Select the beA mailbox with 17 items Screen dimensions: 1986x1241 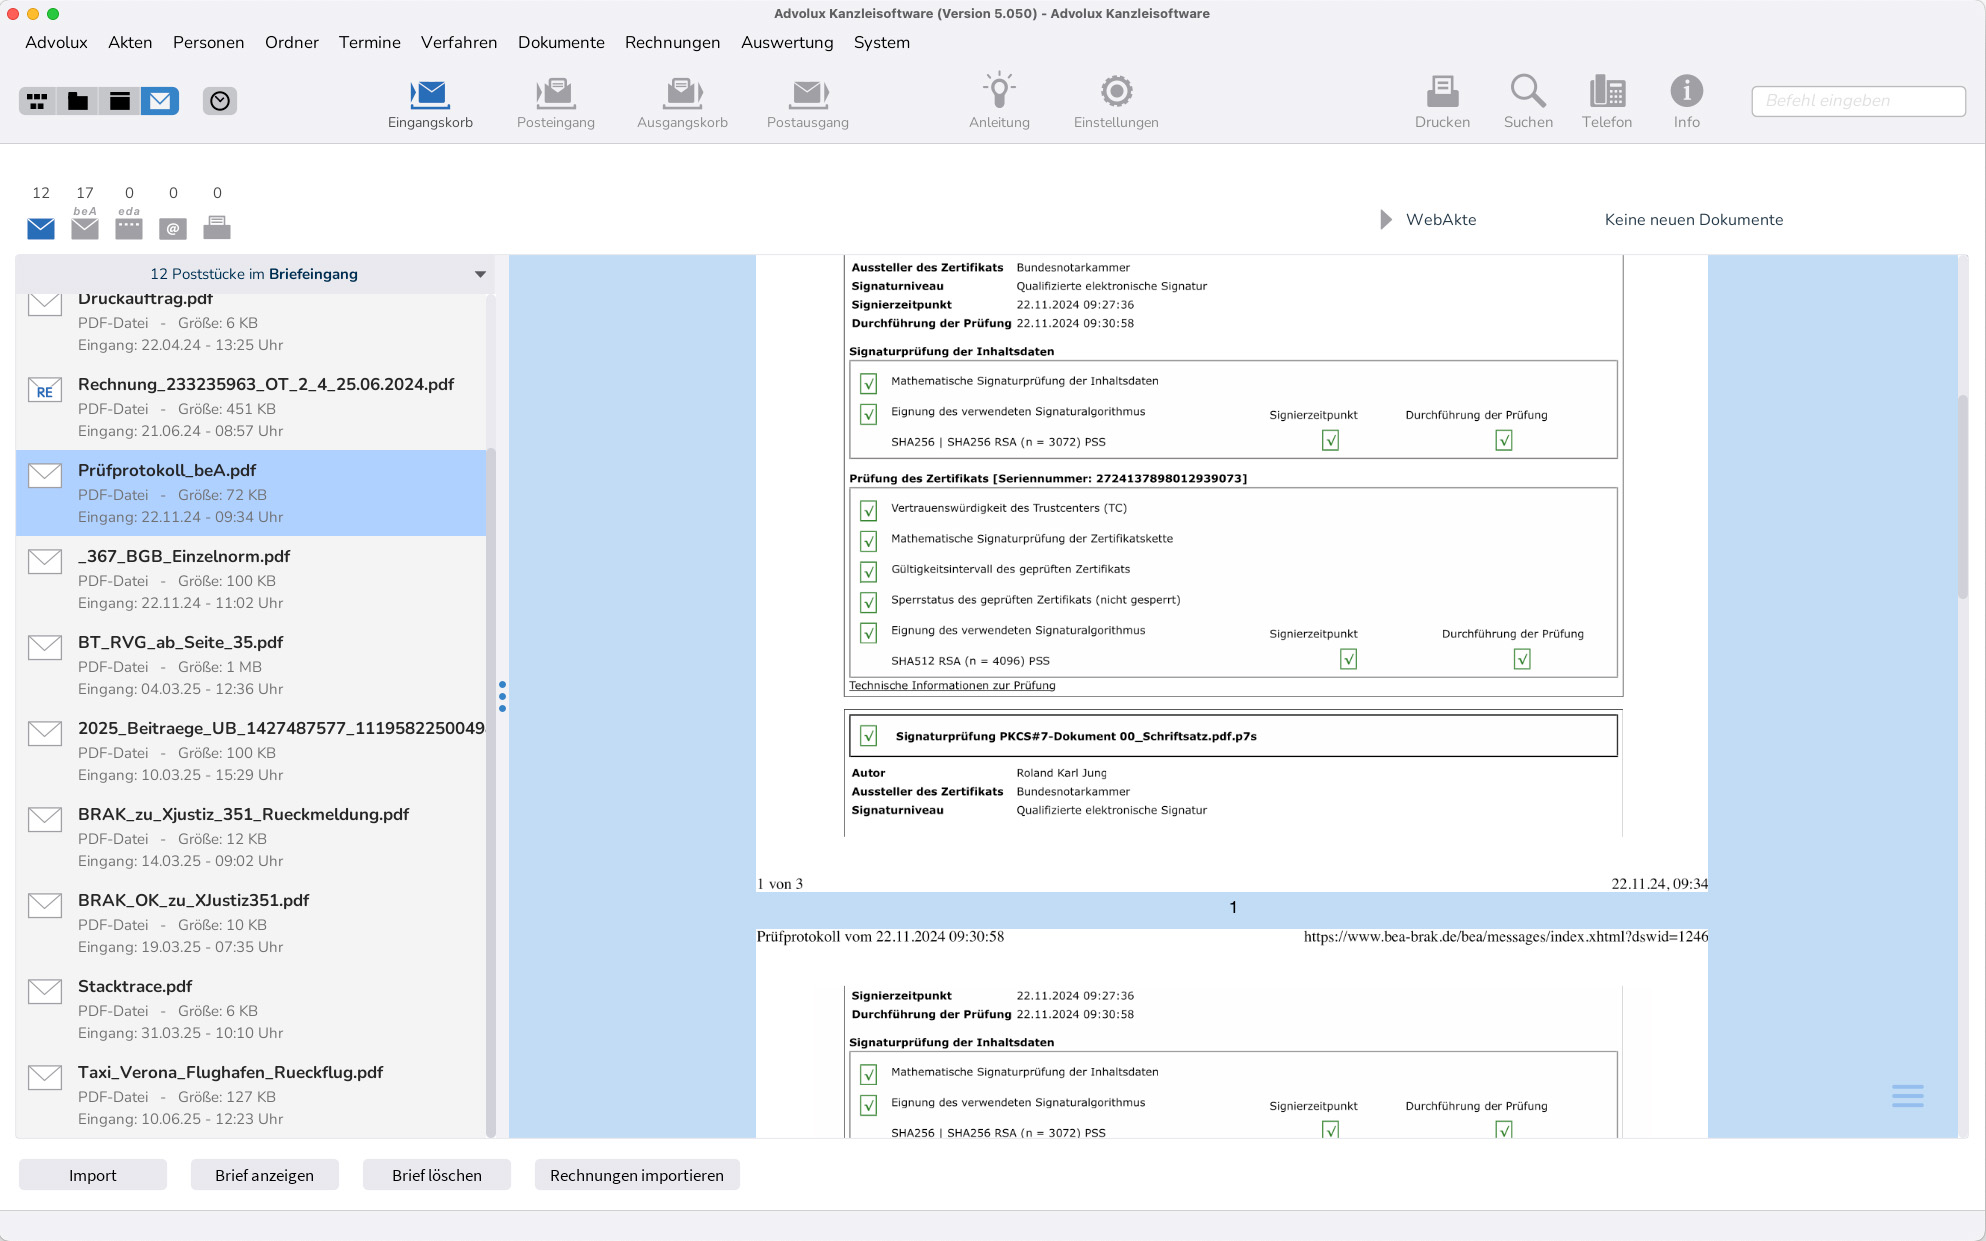coord(85,228)
